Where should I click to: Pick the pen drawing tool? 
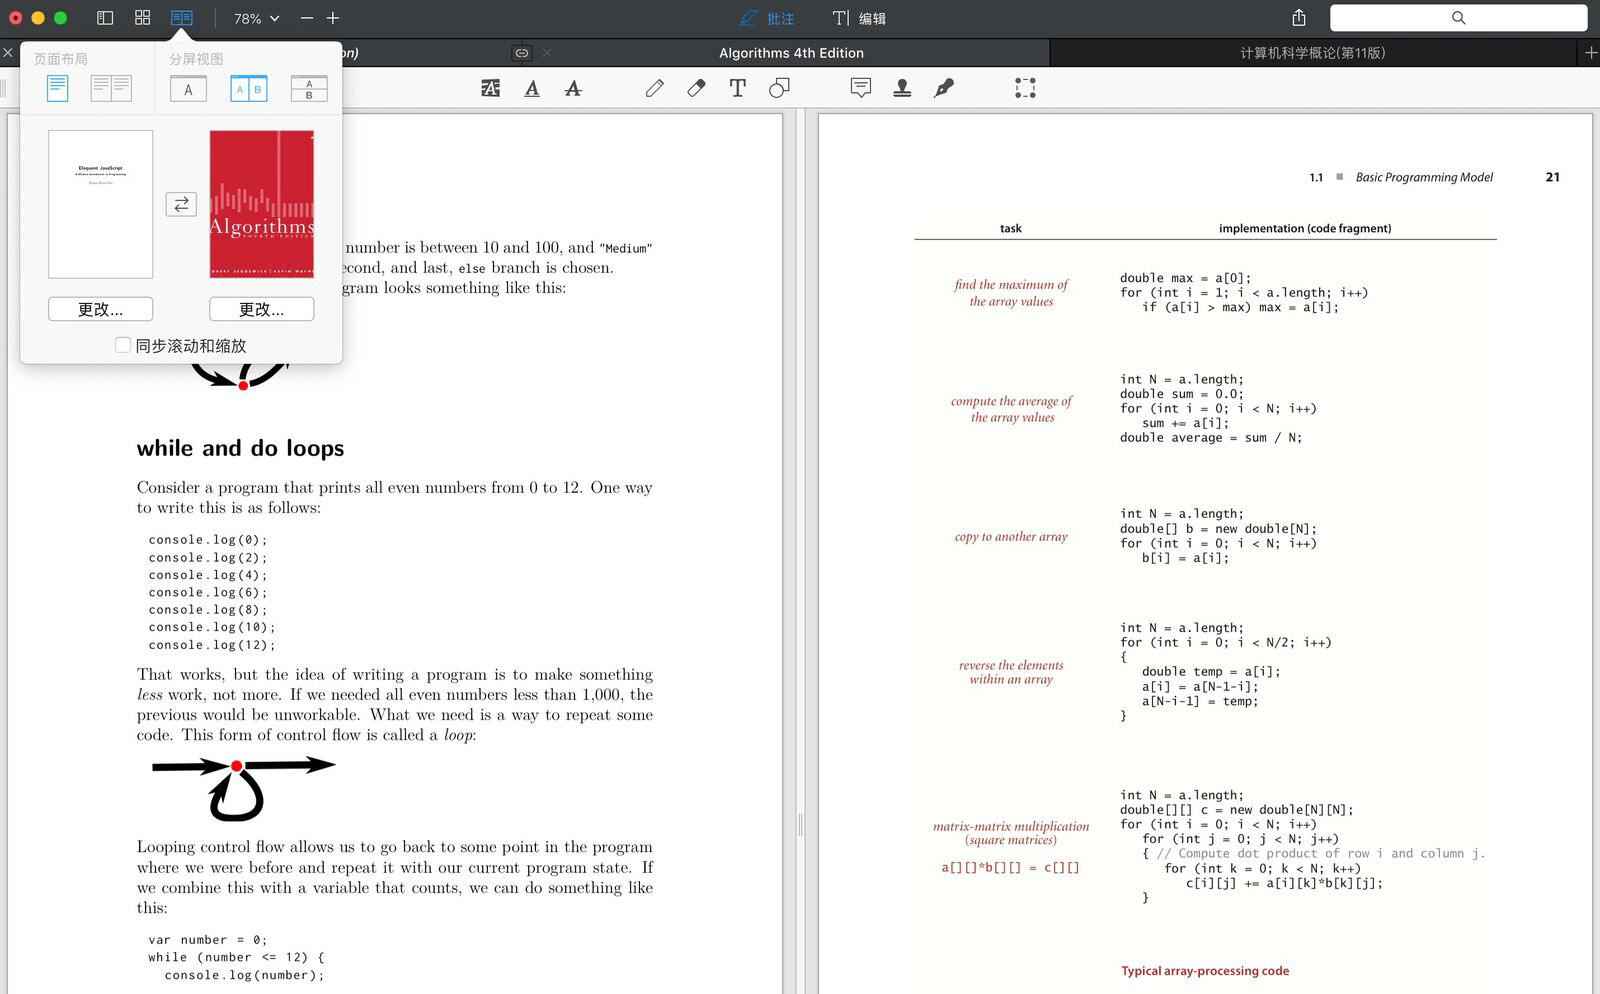(x=655, y=89)
